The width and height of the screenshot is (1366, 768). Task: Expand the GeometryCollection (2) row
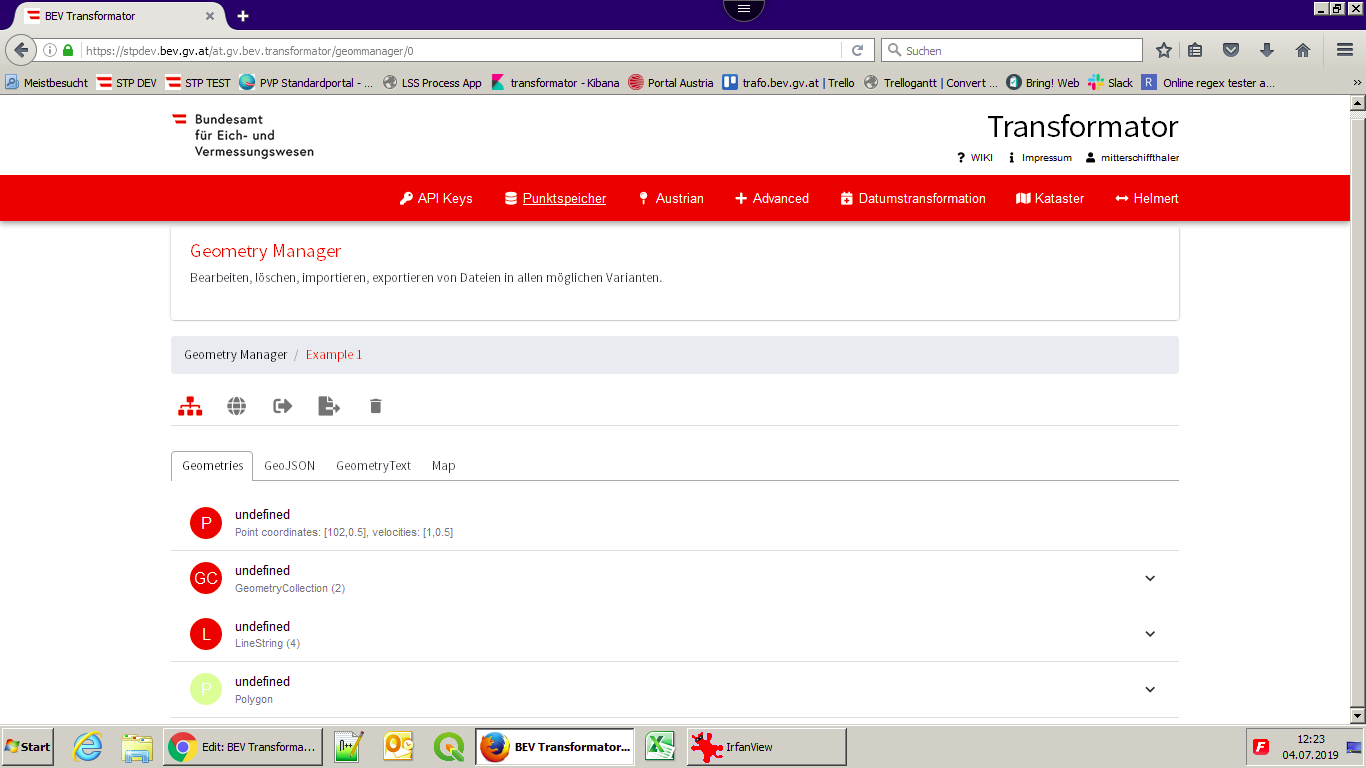pos(1150,578)
